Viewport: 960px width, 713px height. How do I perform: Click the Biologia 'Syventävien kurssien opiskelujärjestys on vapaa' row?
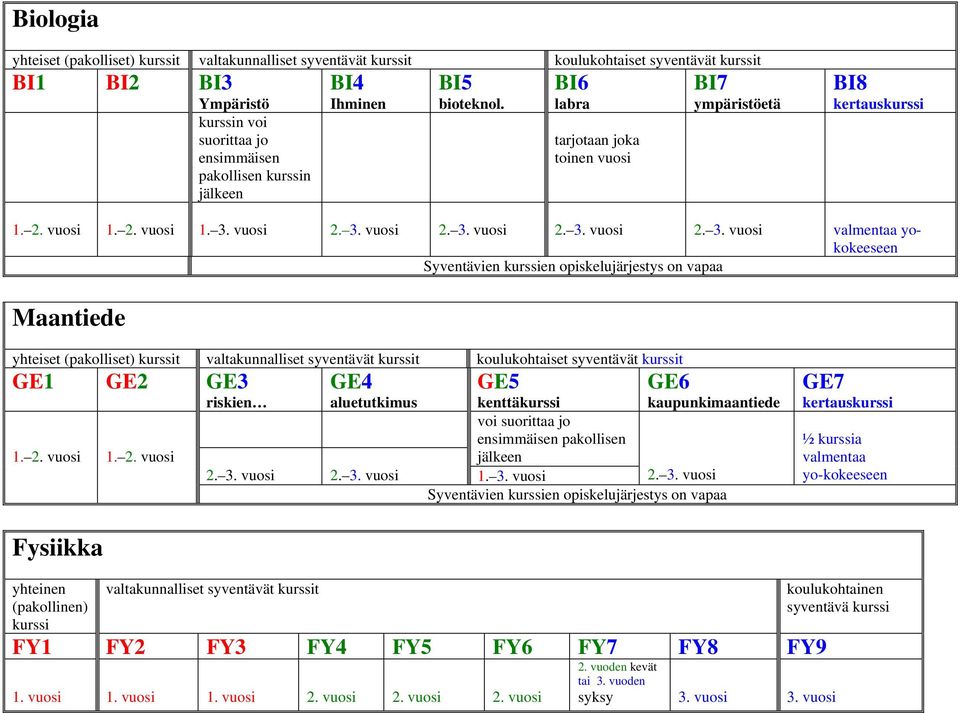pos(573,267)
